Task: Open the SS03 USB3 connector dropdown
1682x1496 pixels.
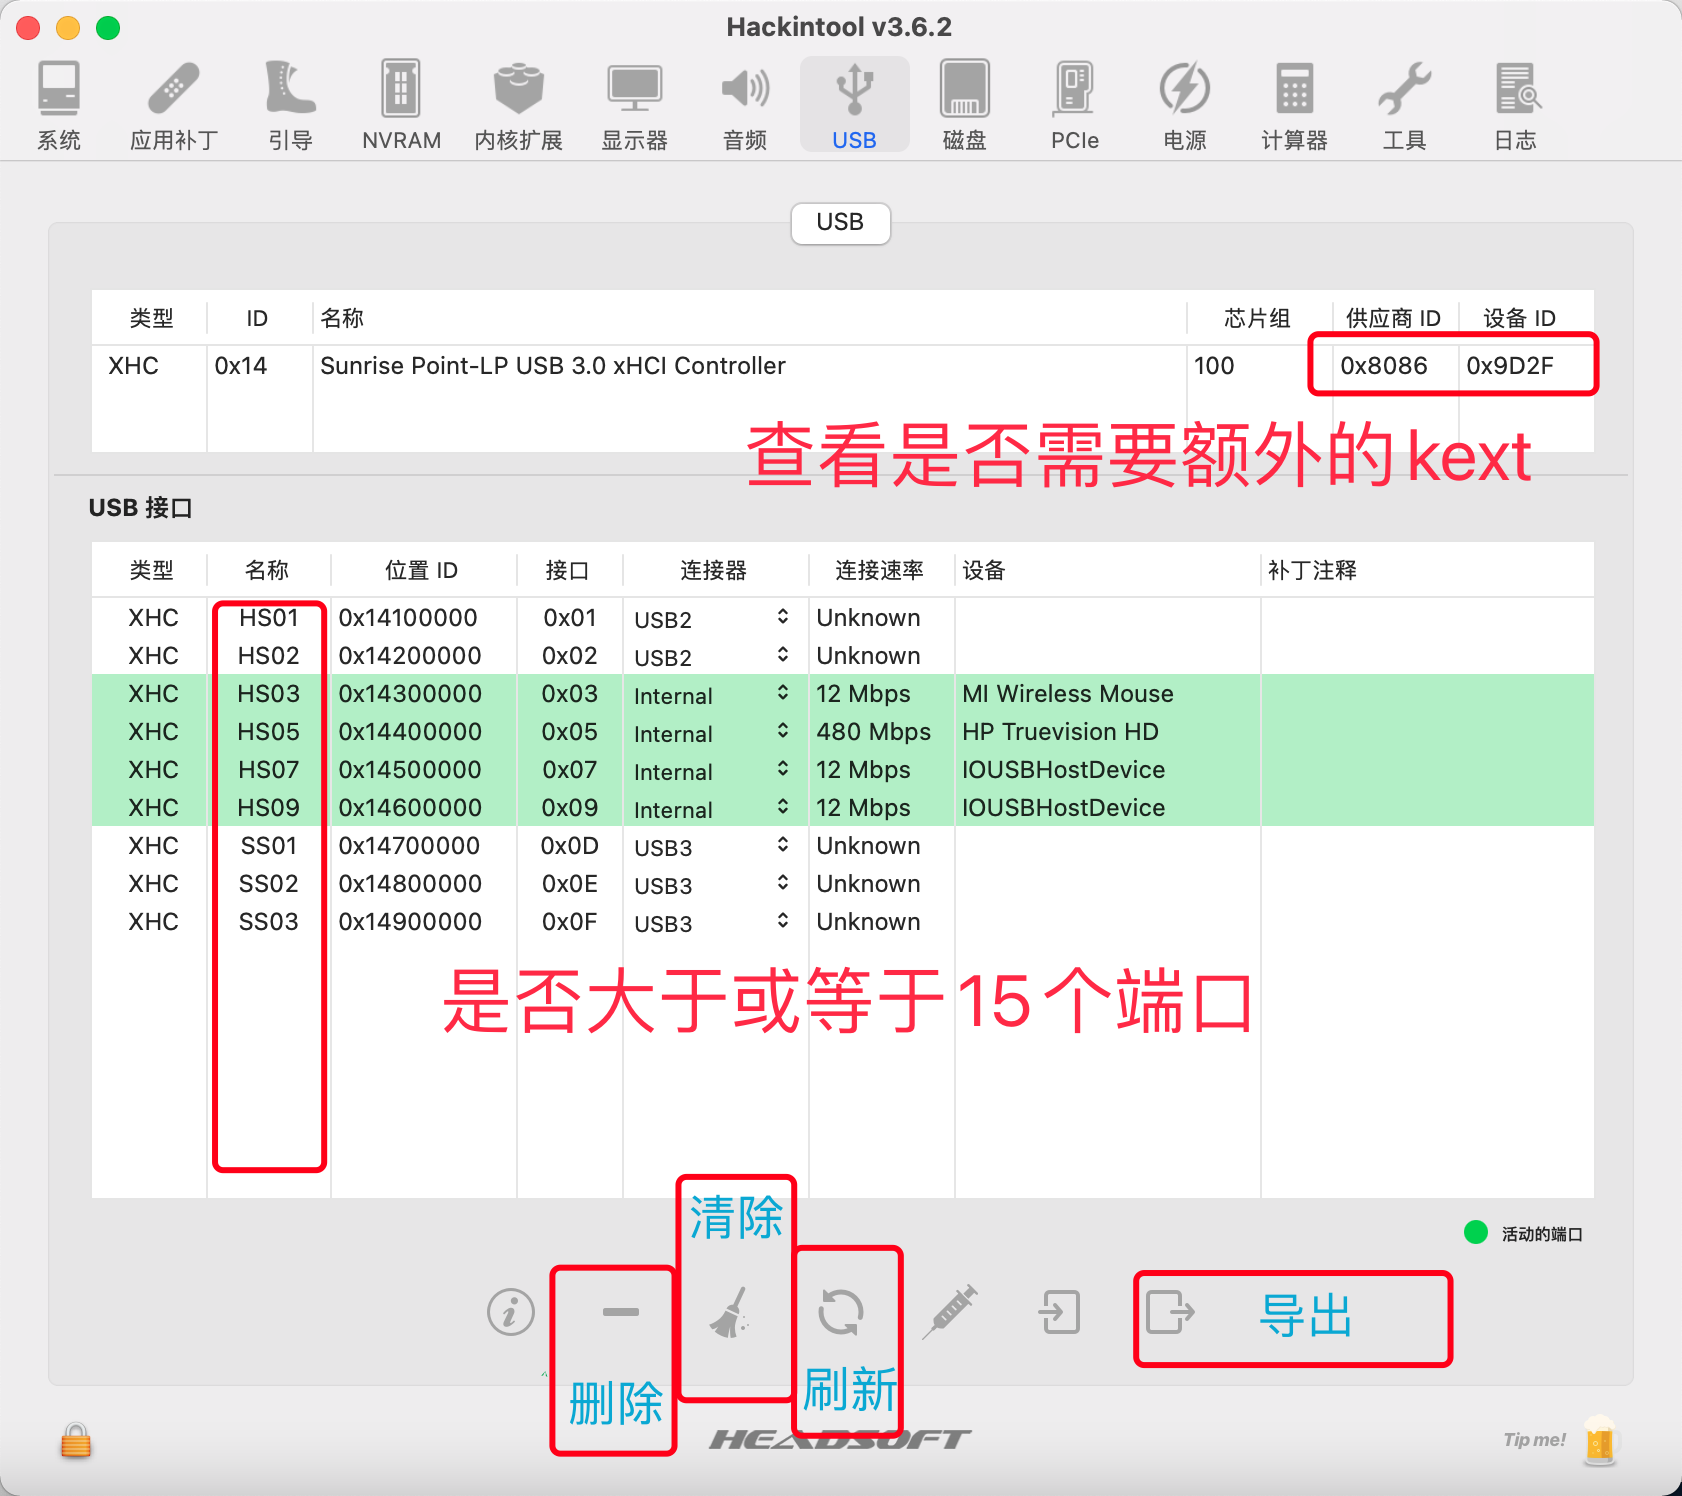Action: pos(782,922)
